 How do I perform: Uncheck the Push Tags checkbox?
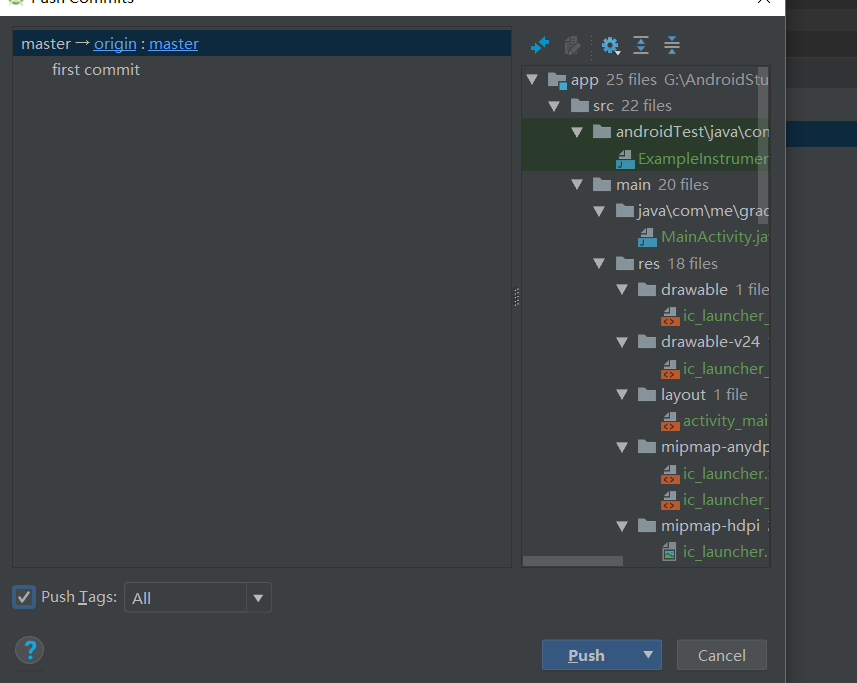pos(23,597)
